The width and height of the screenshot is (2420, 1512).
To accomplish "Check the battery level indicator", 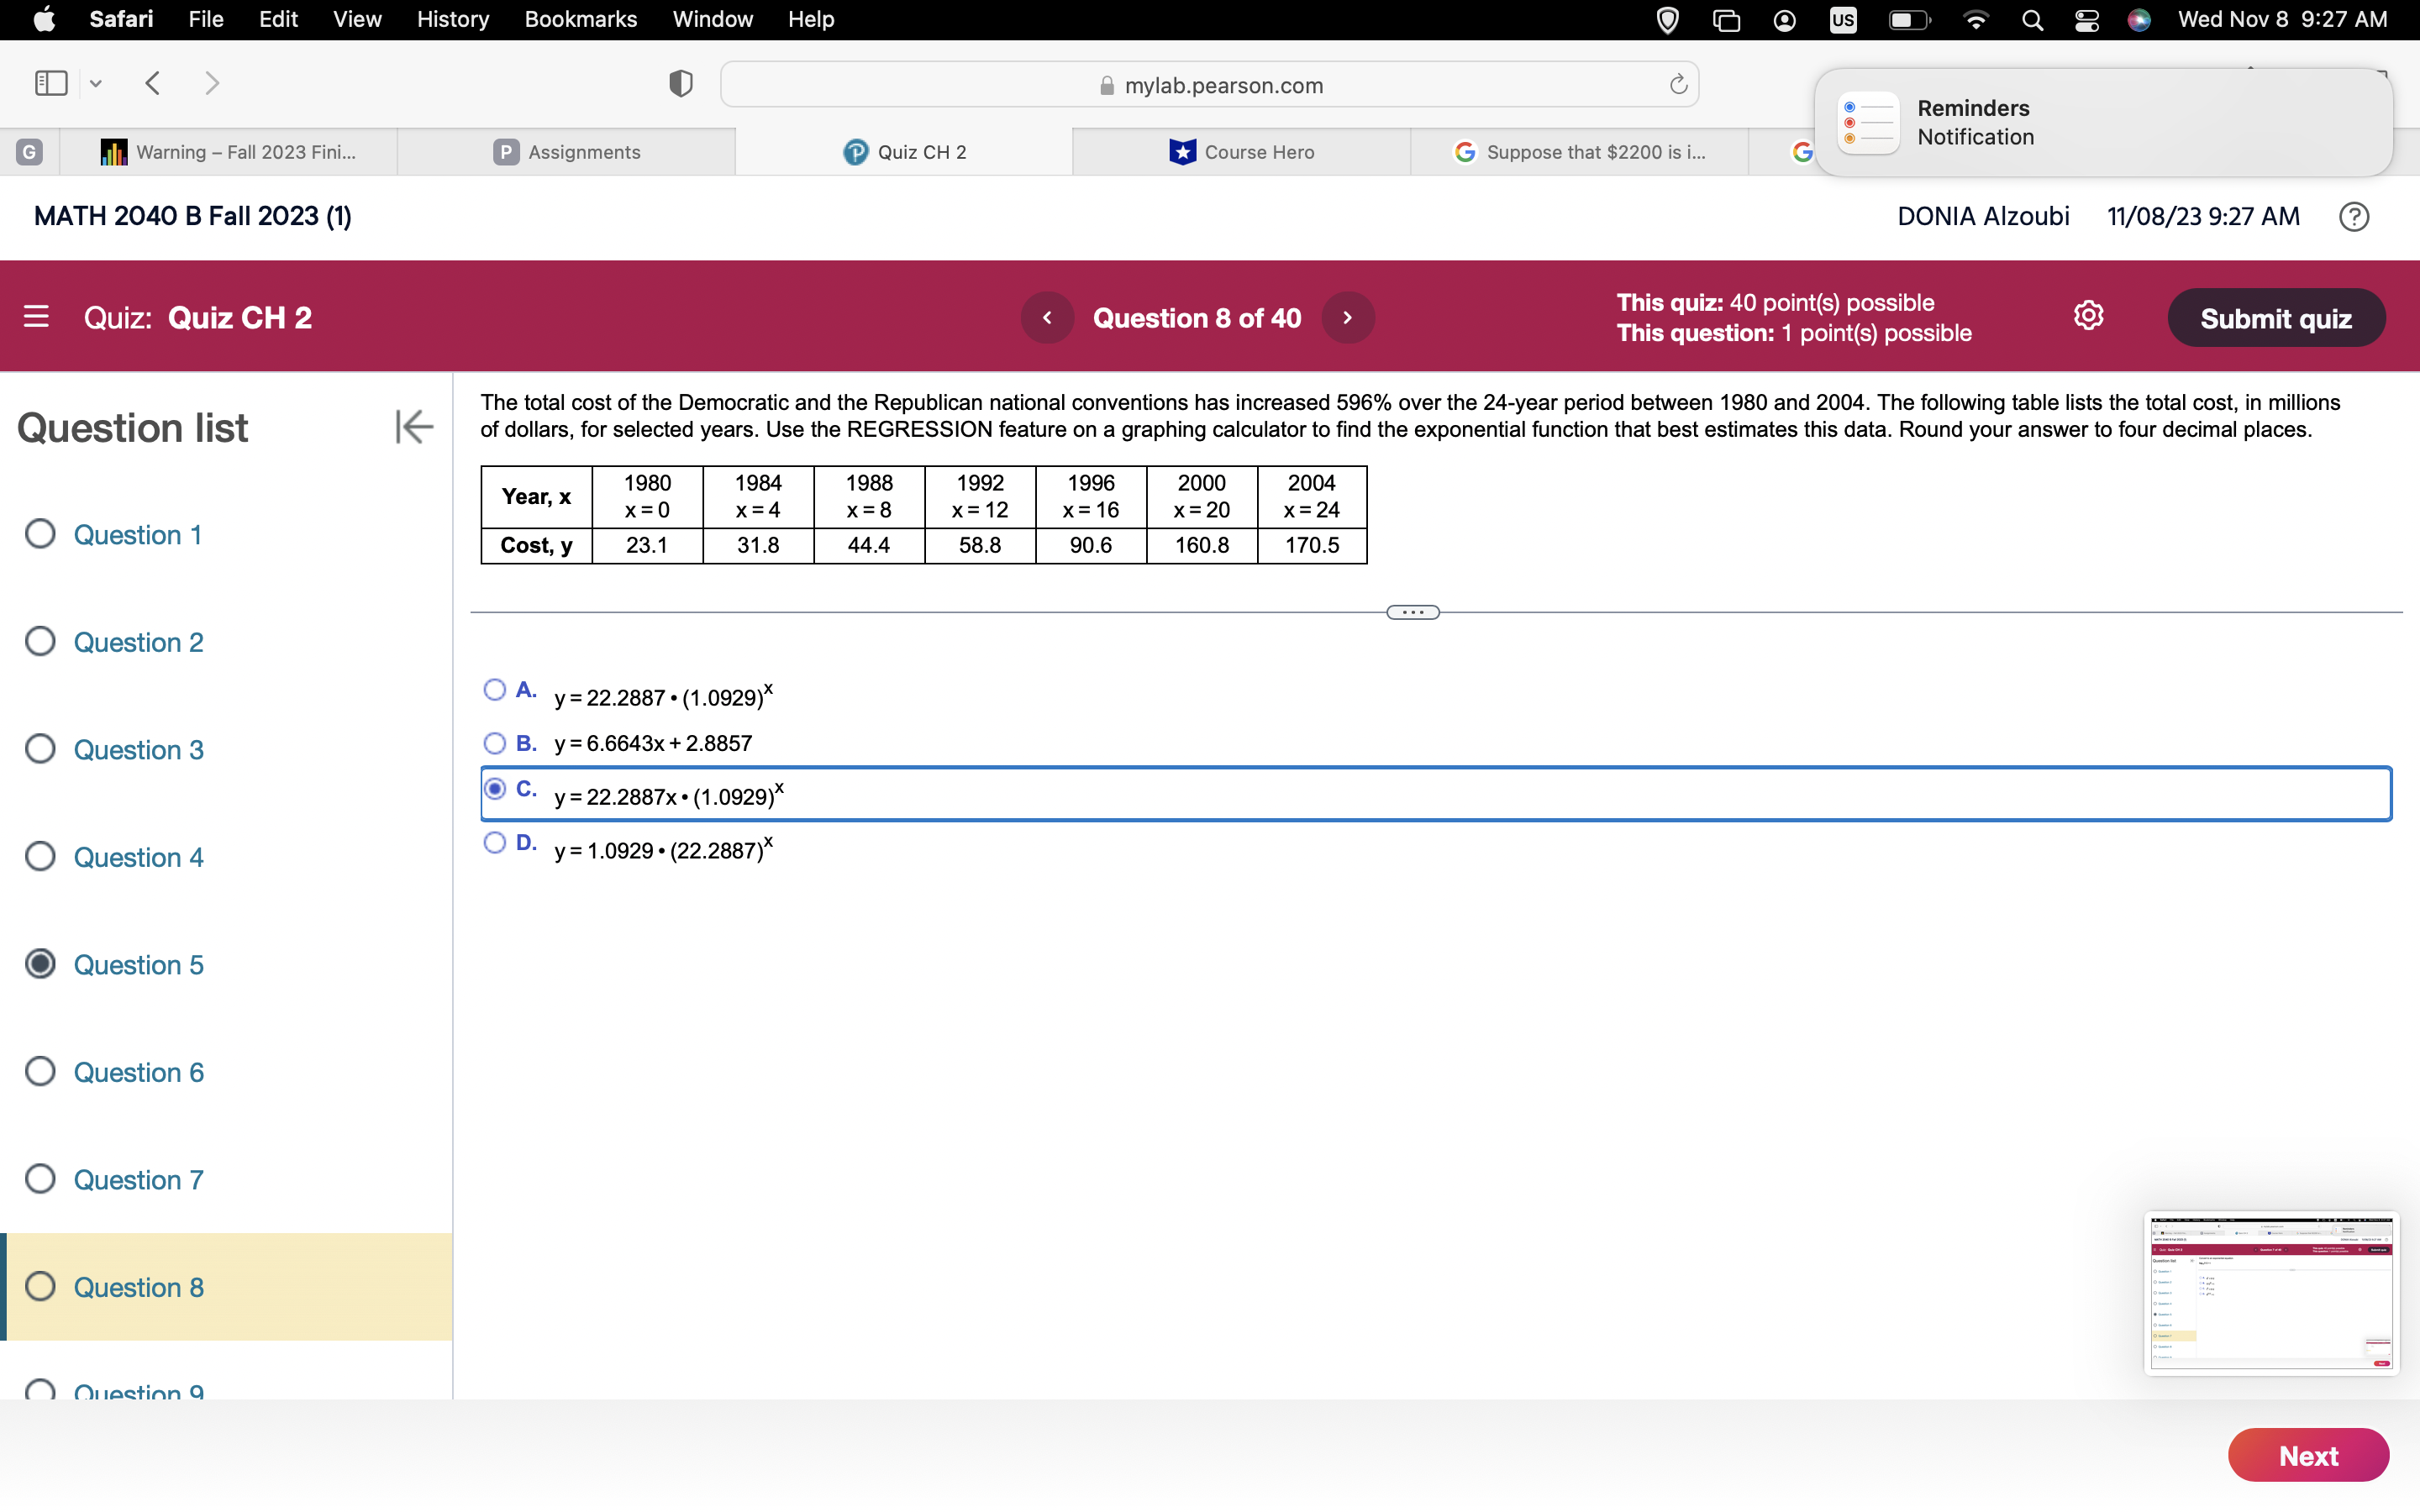I will 1908,19.
